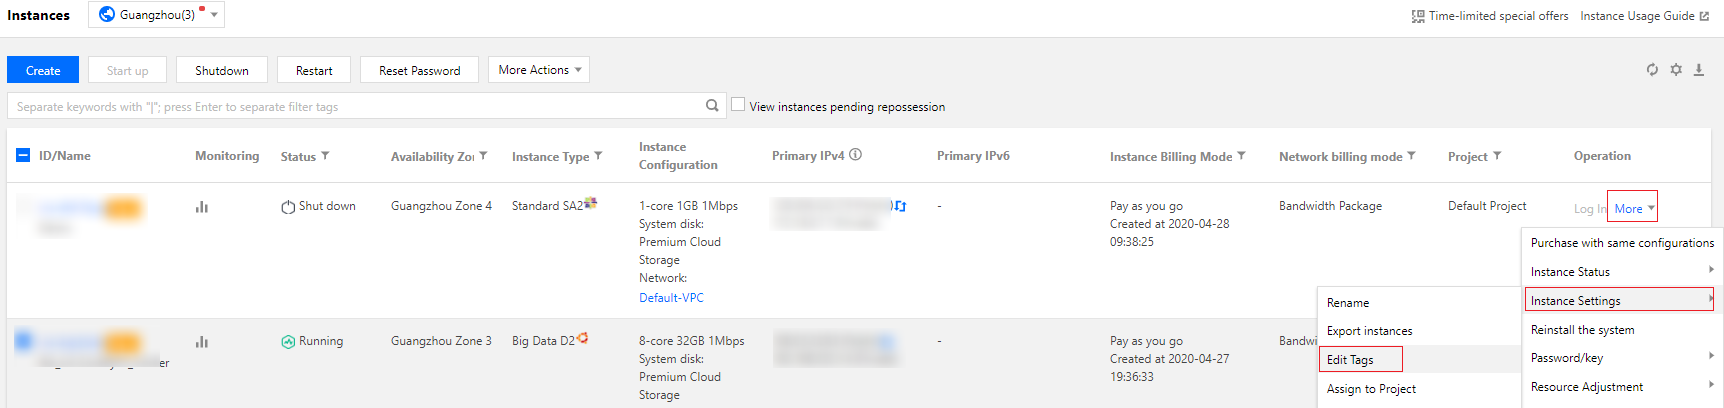Open monitoring chart for the Running instance
This screenshot has width=1724, height=408.
202,342
